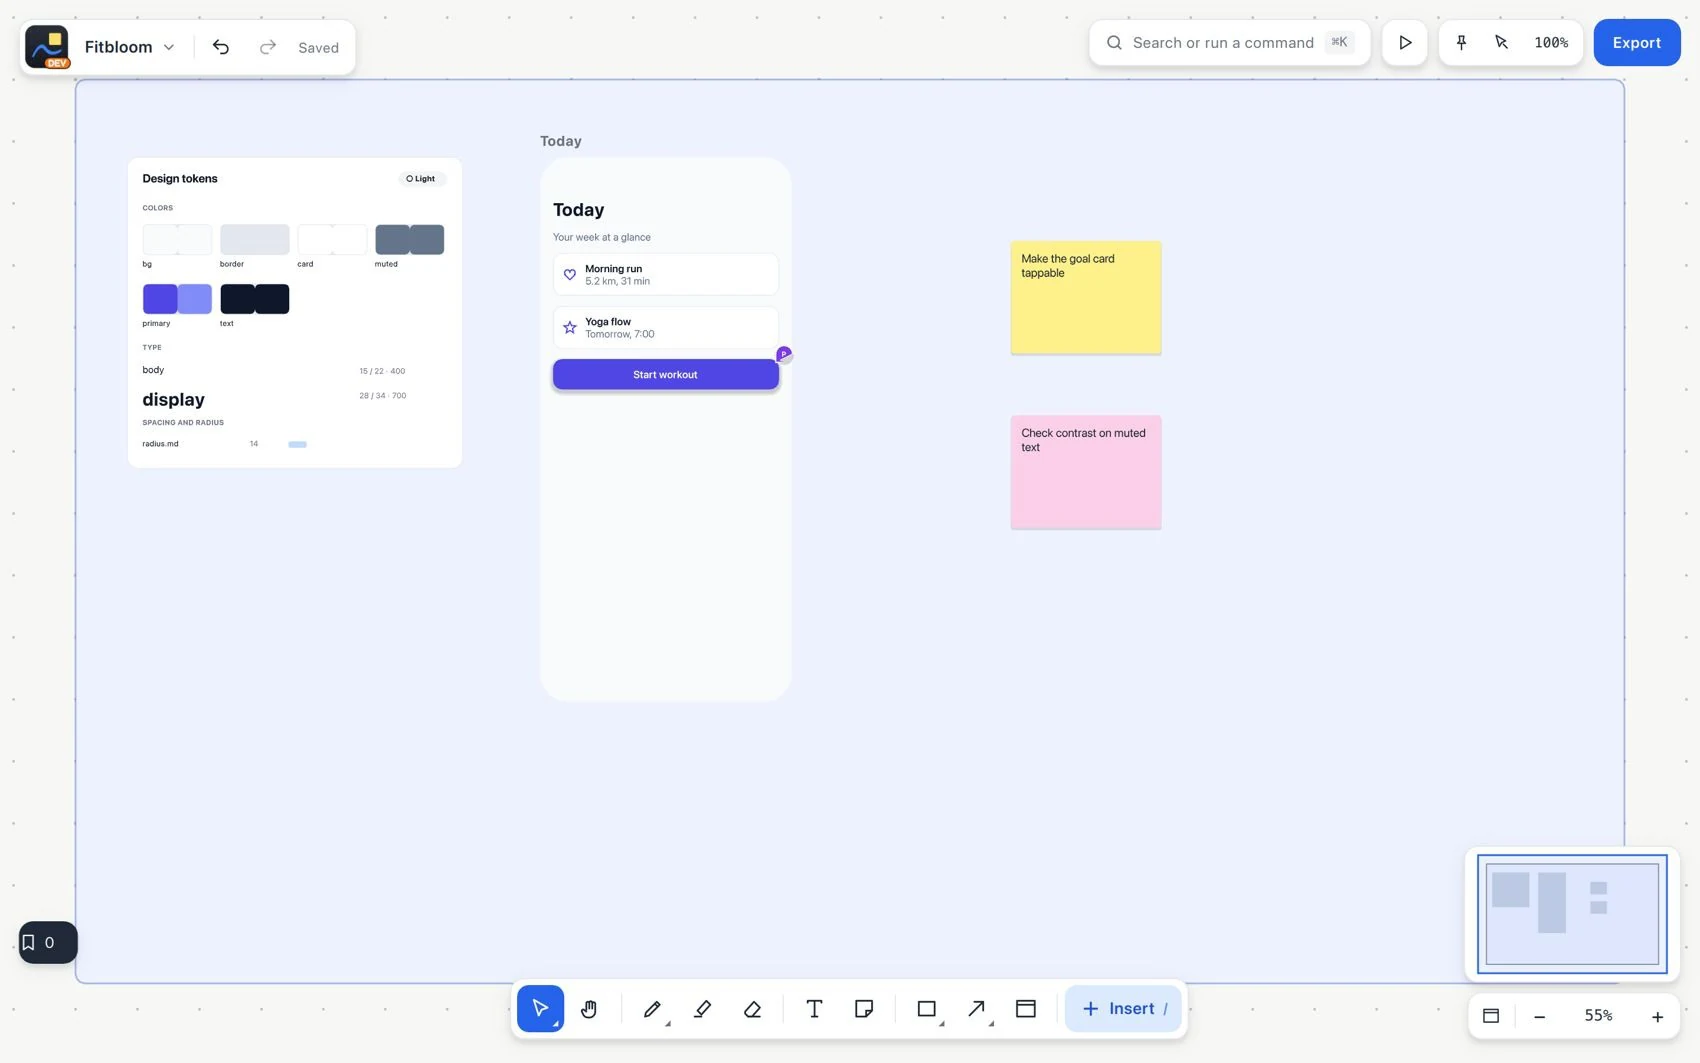Click the cursor icon beside the 100% value
This screenshot has height=1063, width=1700.
pos(1501,42)
